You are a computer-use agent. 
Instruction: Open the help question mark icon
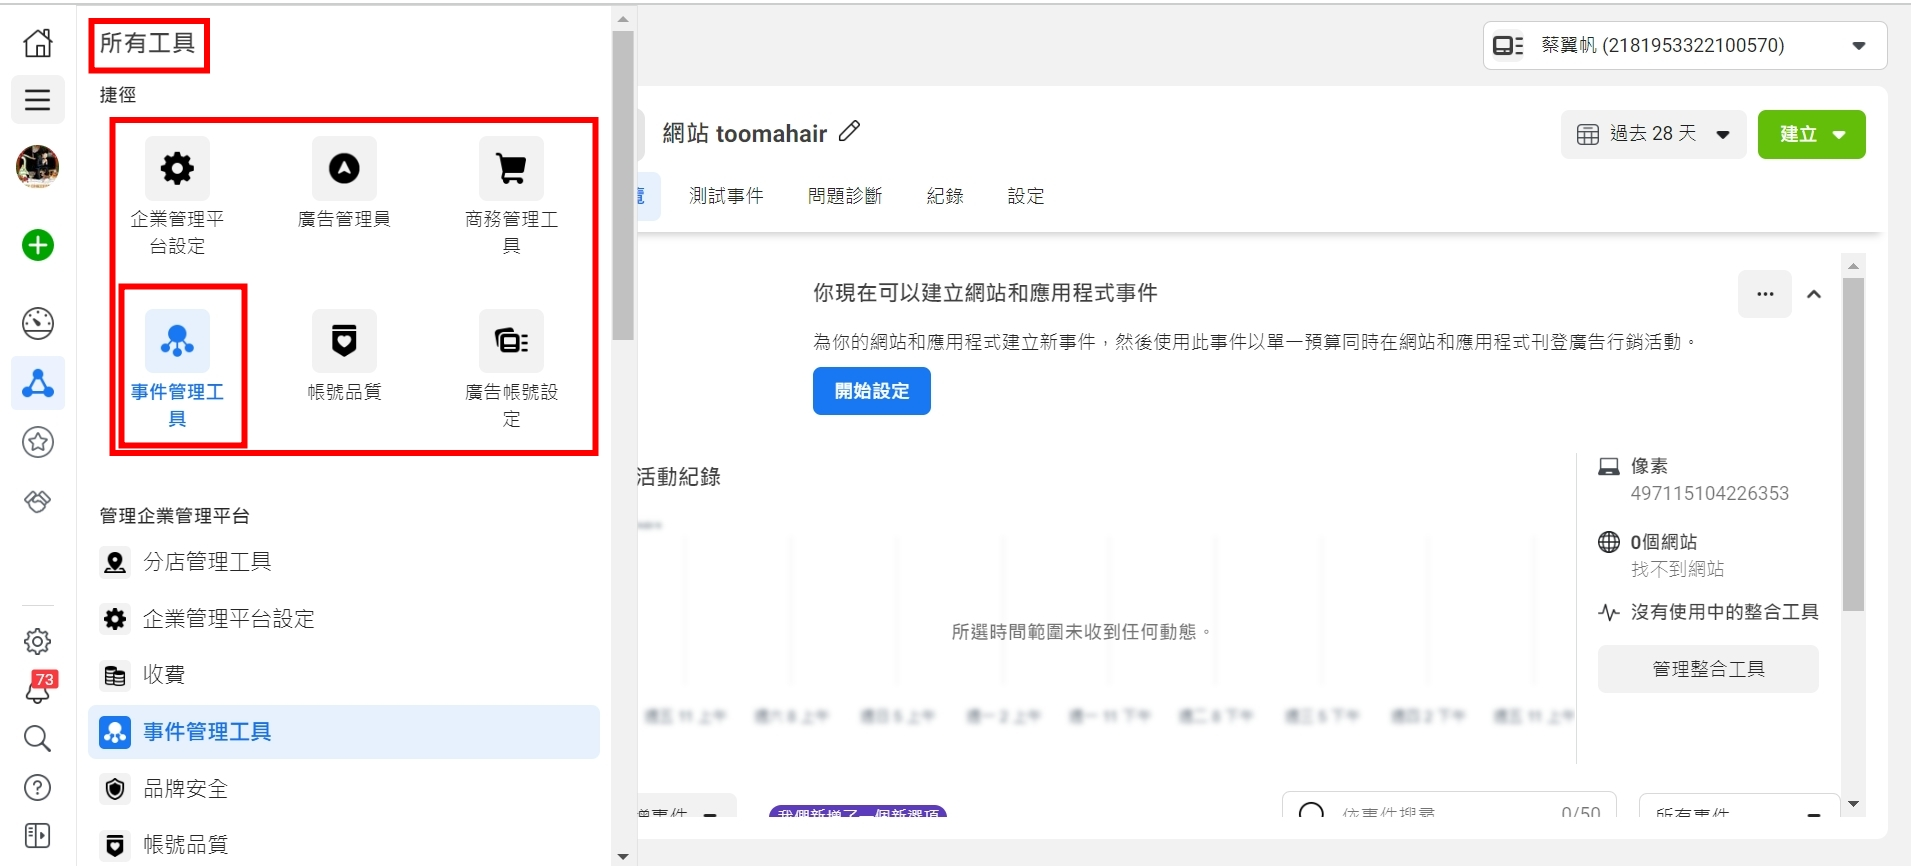tap(38, 788)
